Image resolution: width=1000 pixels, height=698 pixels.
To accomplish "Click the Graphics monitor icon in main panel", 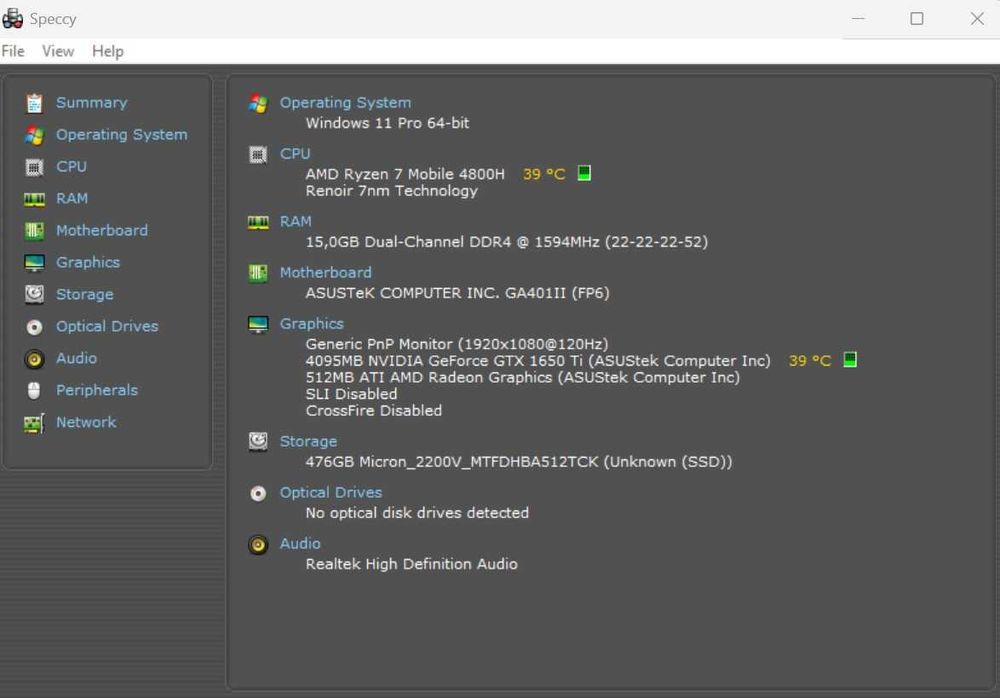I will click(258, 324).
